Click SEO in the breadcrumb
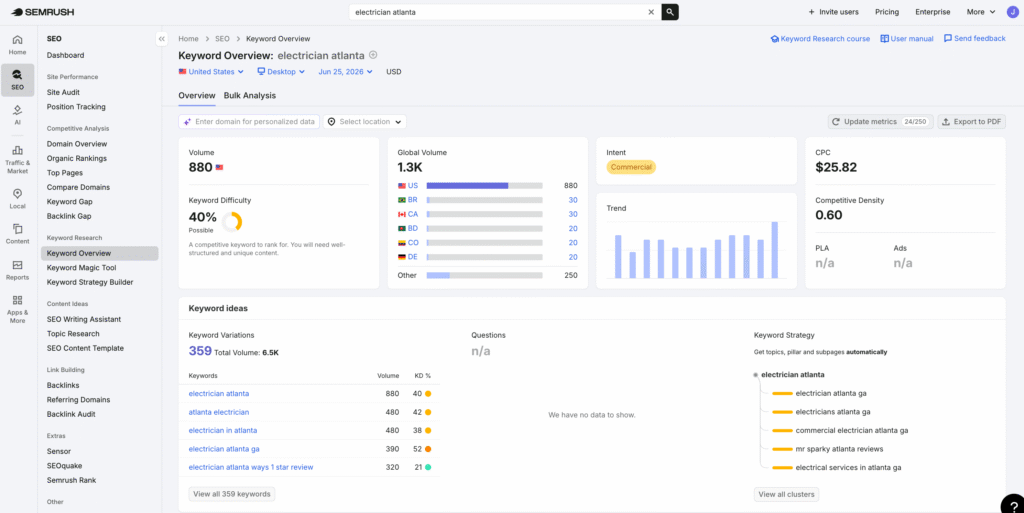 pyautogui.click(x=222, y=39)
